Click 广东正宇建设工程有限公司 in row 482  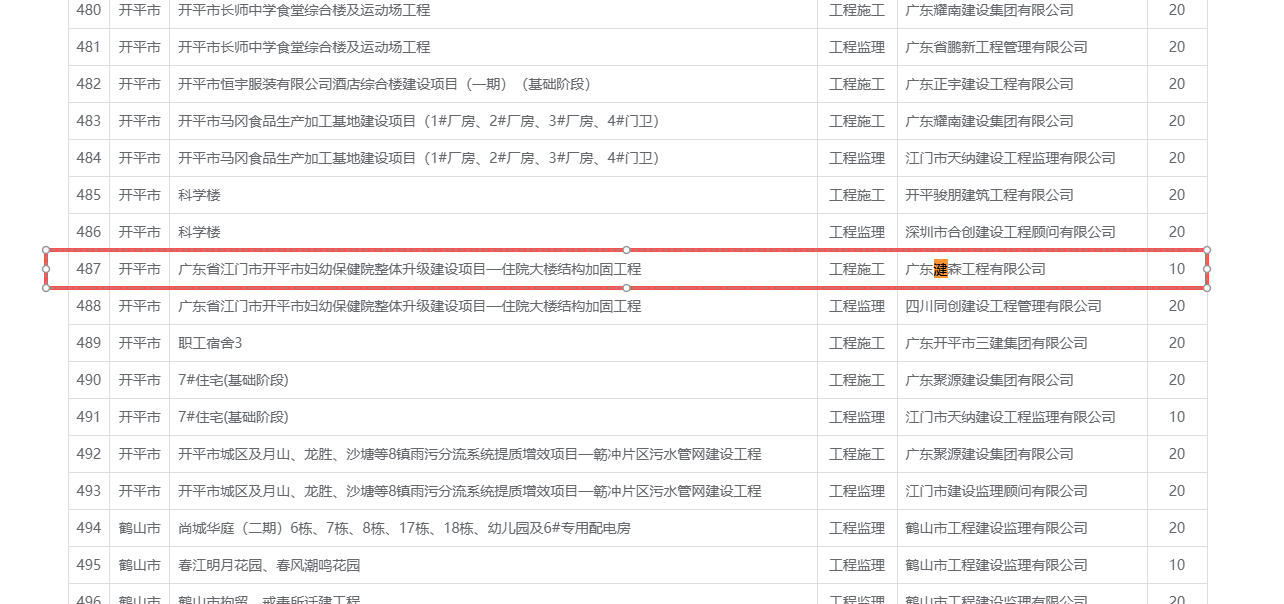tap(989, 84)
